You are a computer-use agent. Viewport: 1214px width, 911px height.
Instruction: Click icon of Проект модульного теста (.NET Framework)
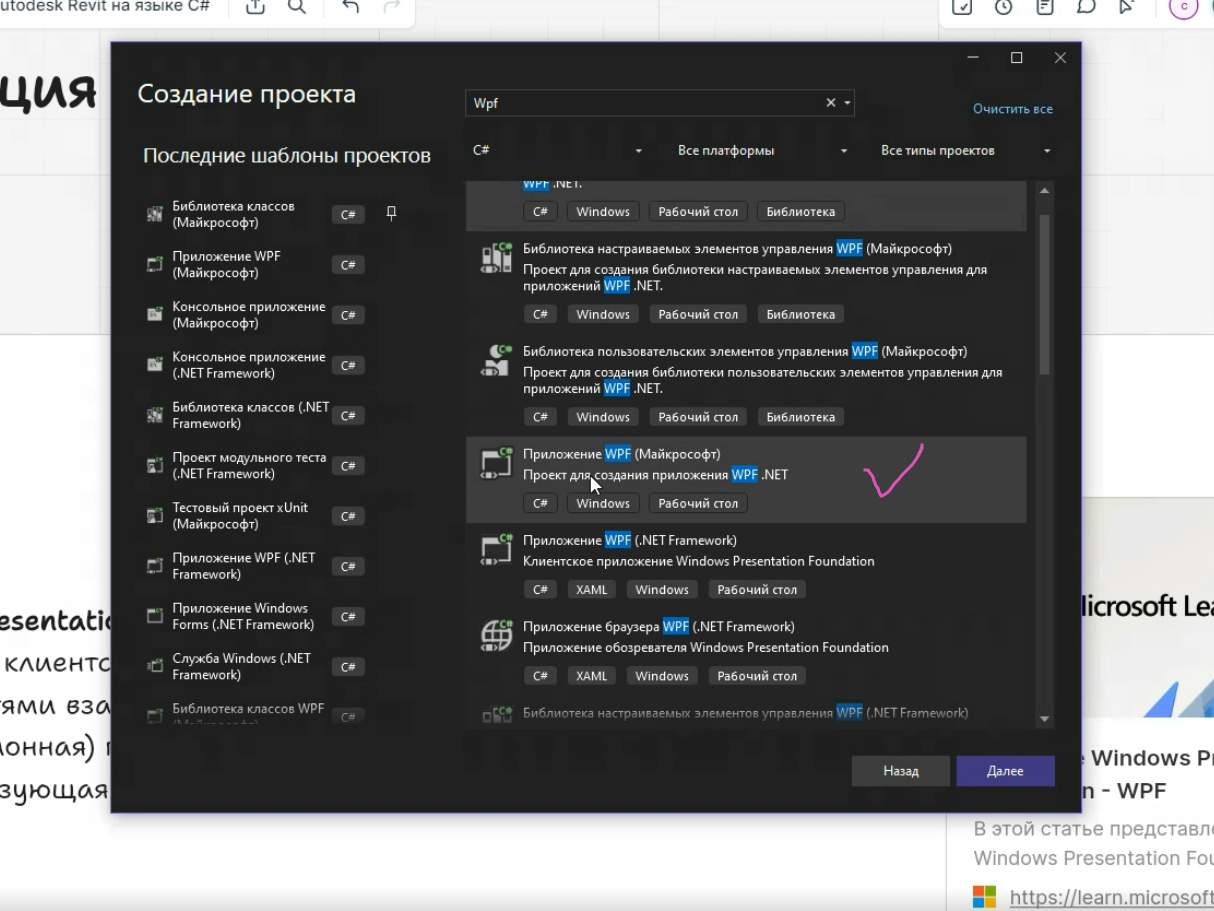click(155, 465)
